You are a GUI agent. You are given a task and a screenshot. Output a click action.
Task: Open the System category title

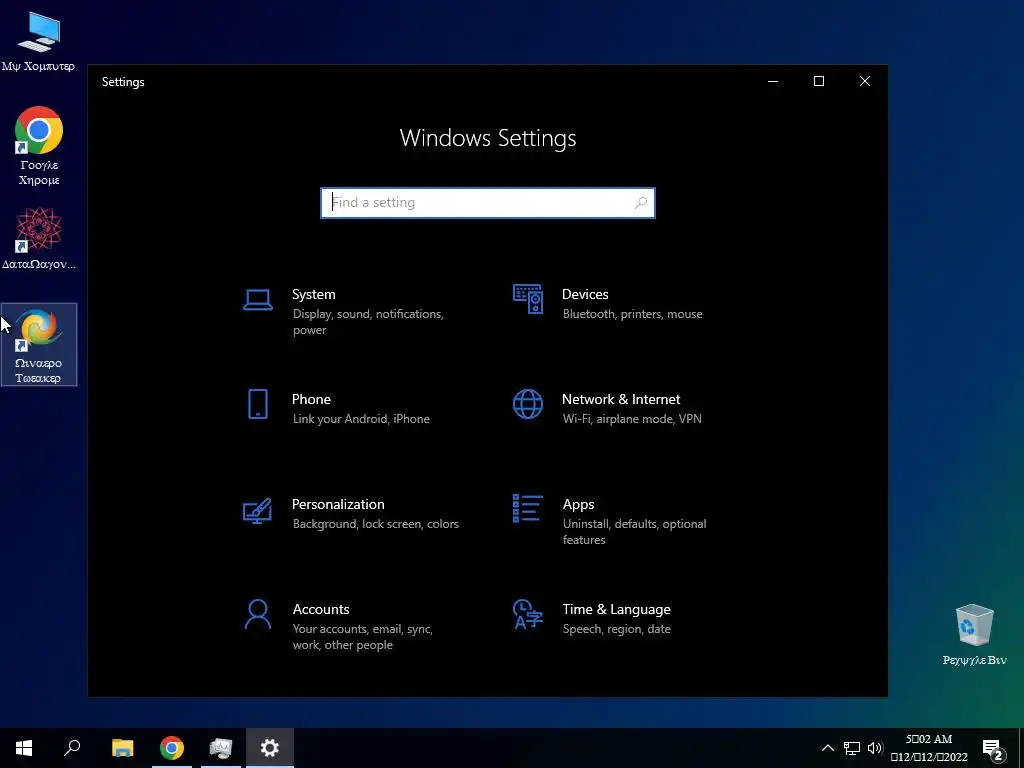point(313,295)
